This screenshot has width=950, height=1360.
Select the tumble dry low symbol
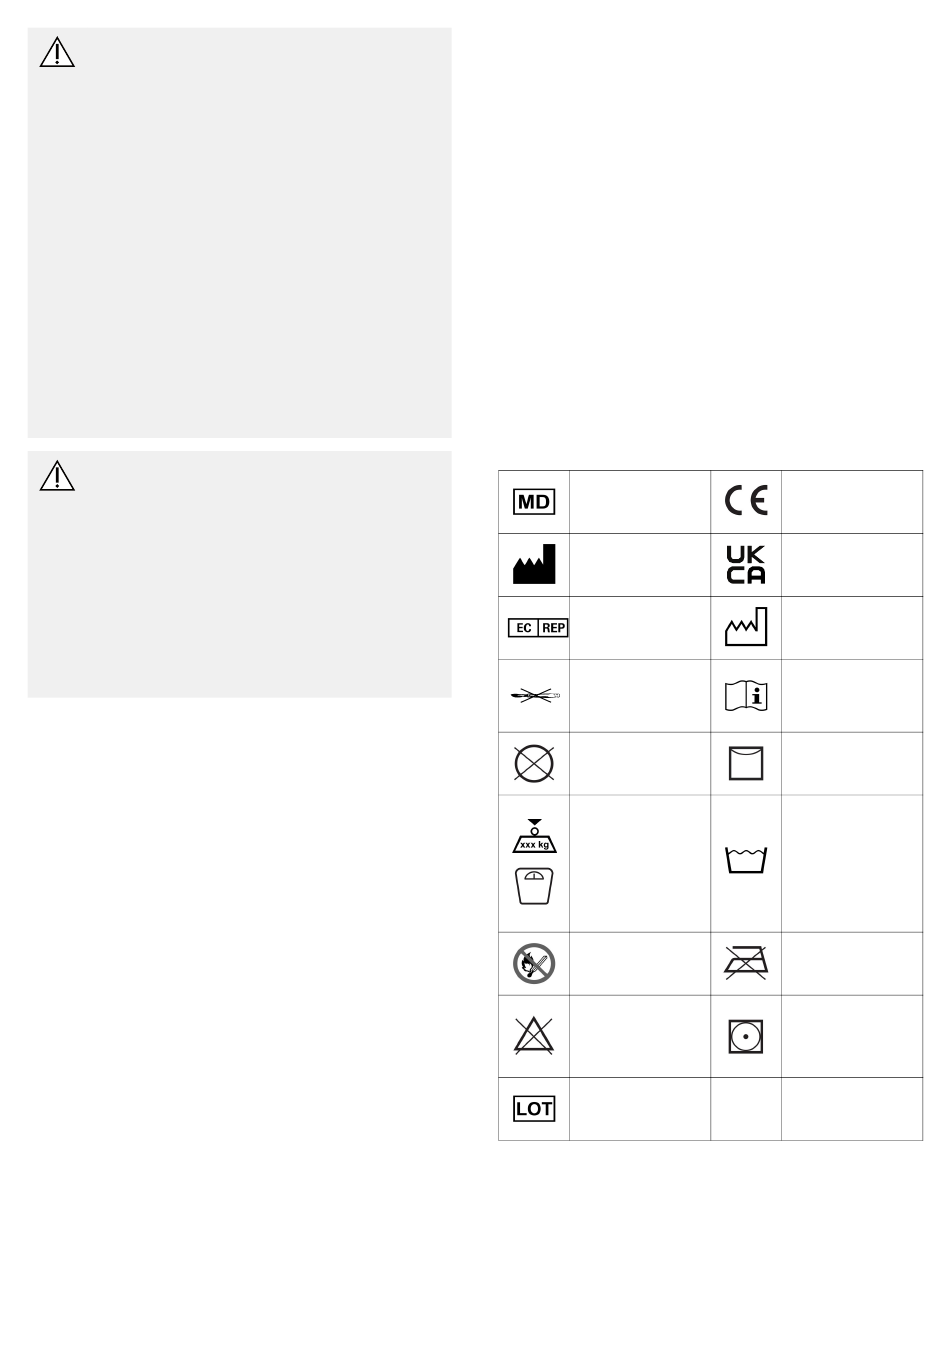[x=746, y=1037]
